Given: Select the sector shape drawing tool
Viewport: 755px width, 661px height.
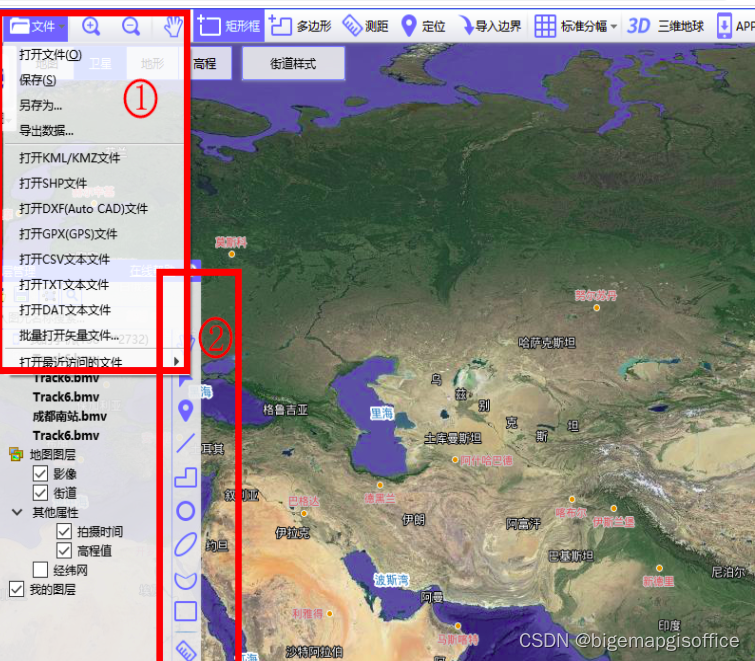Looking at the screenshot, I should [x=185, y=581].
